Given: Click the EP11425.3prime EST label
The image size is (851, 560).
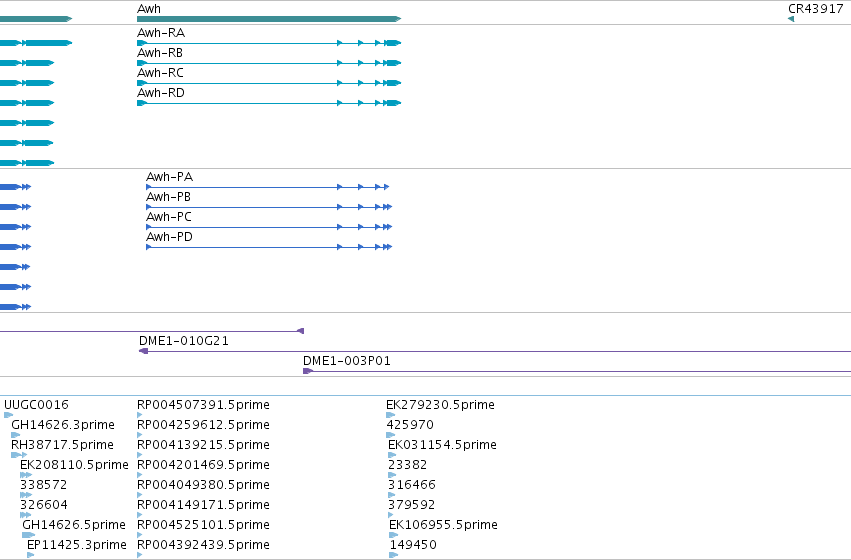Looking at the screenshot, I should click(77, 545).
